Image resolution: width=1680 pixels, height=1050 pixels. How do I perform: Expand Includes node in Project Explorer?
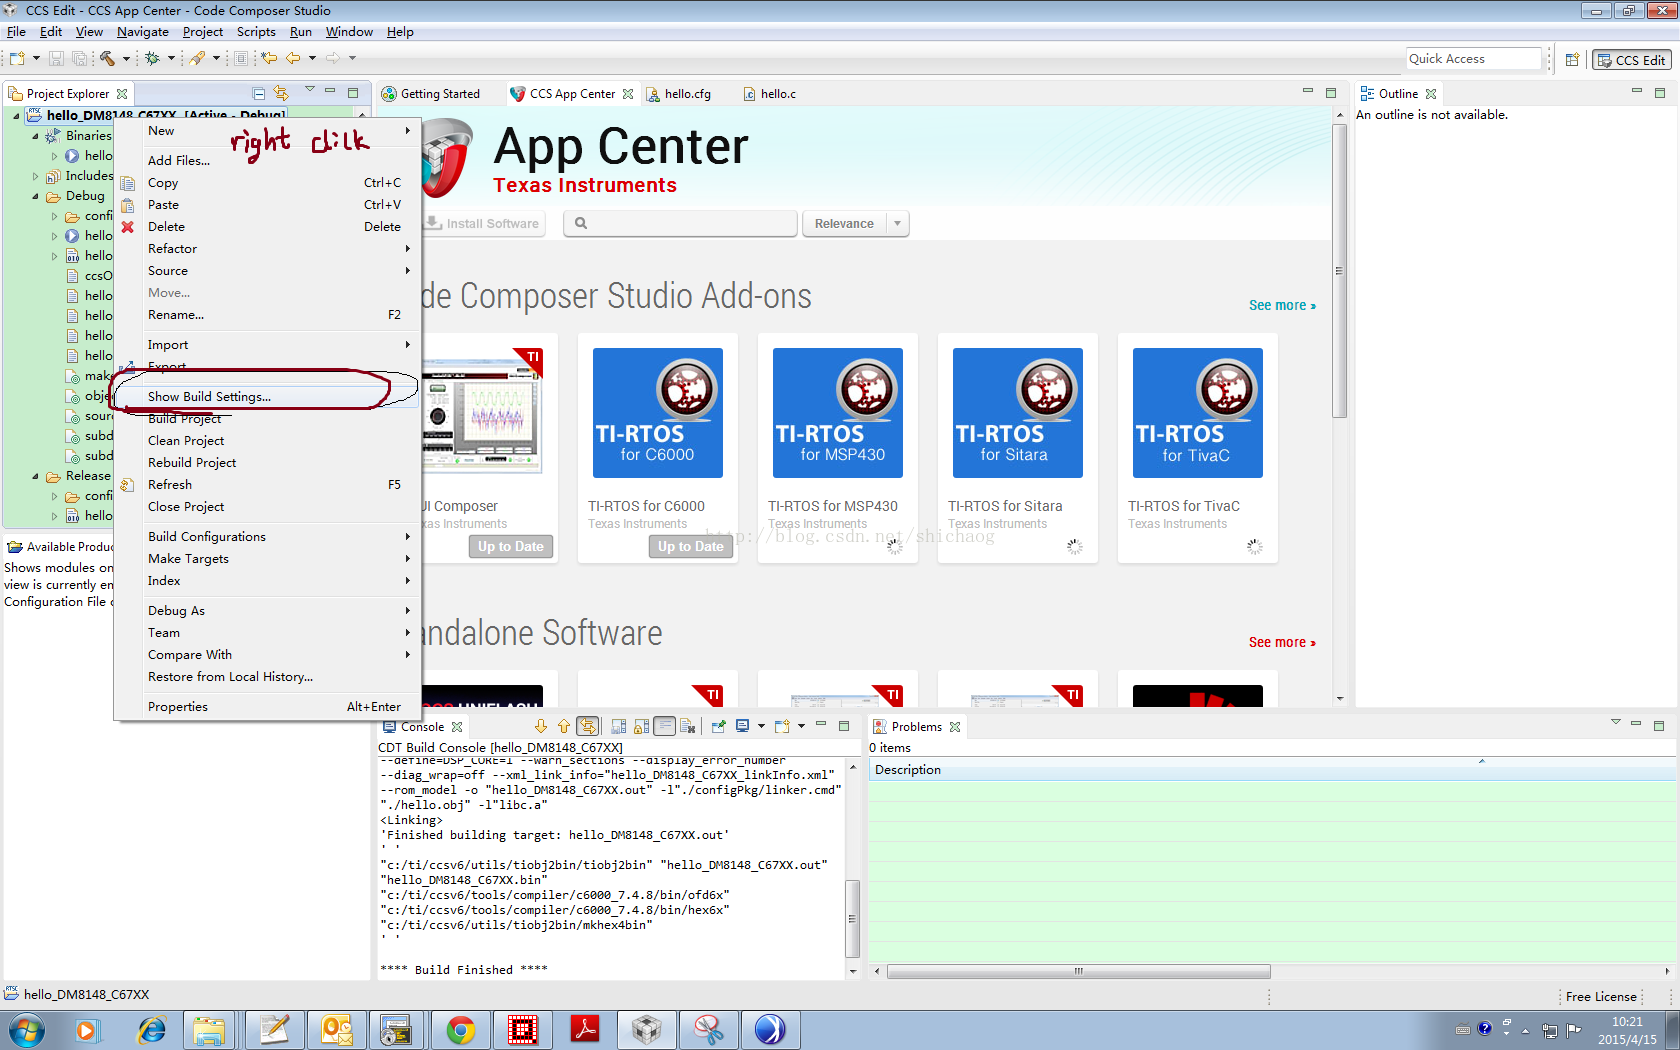click(36, 176)
